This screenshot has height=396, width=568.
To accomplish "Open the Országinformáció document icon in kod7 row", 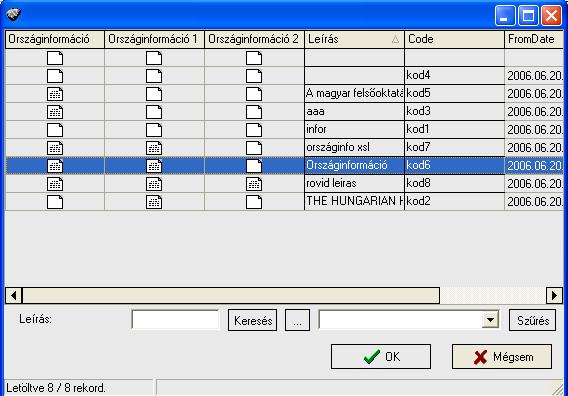I will click(55, 148).
